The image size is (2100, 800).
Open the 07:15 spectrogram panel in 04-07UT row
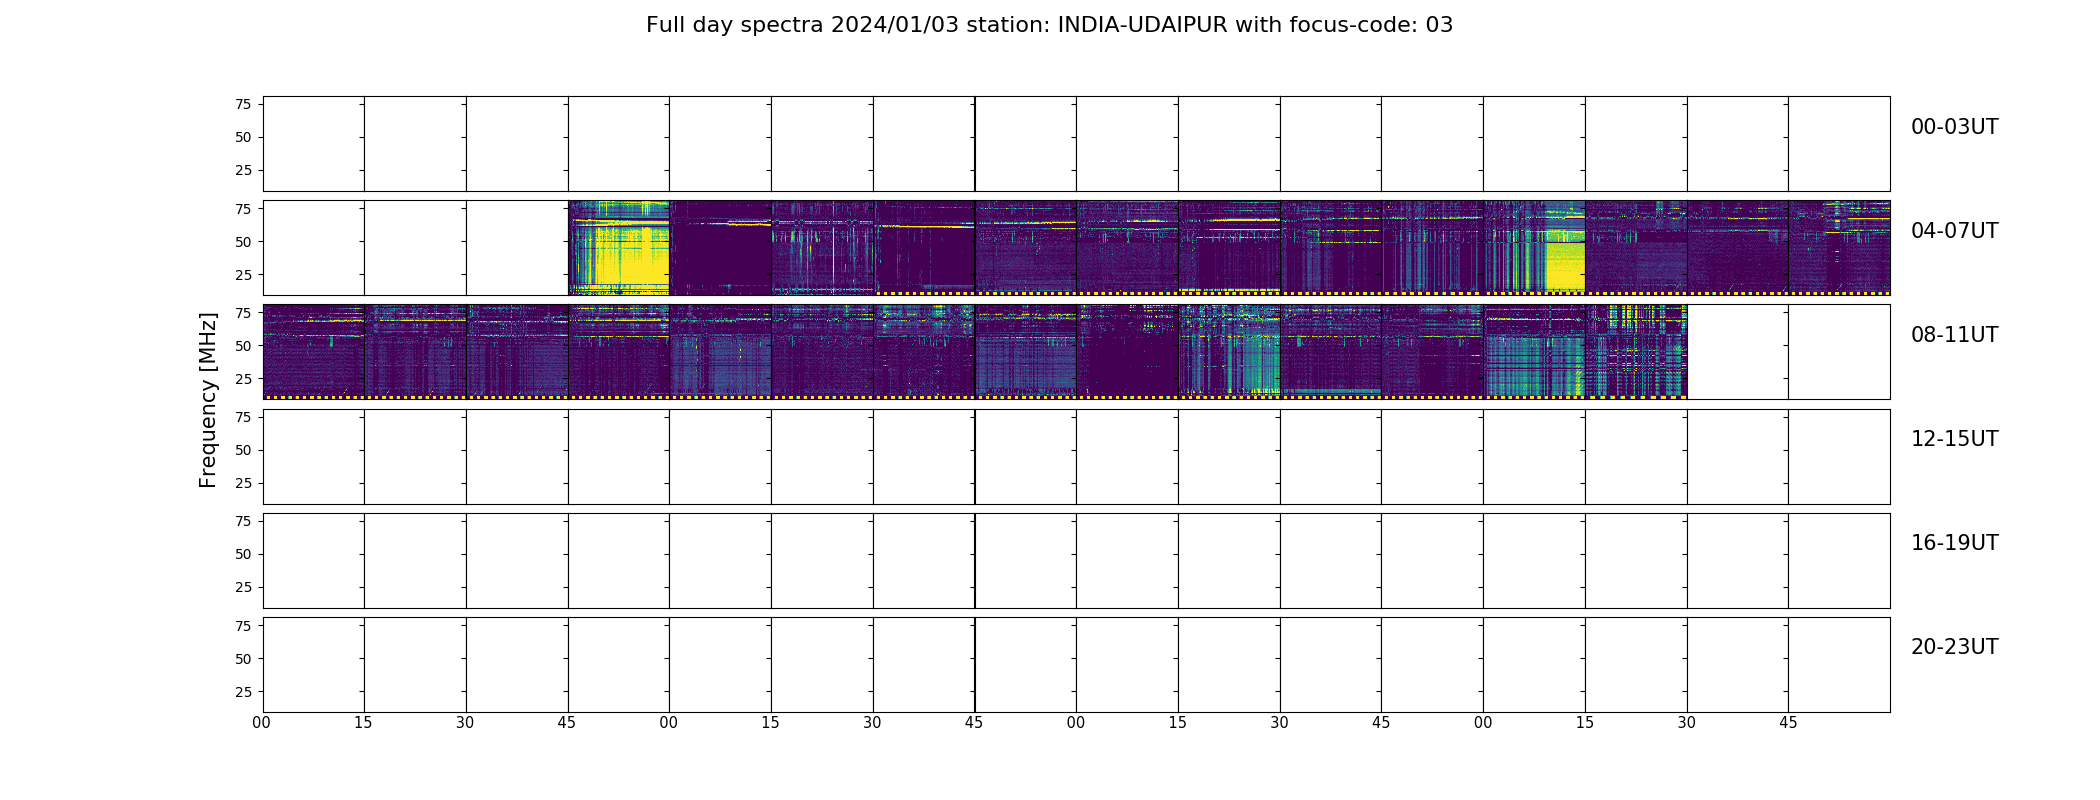(1636, 248)
